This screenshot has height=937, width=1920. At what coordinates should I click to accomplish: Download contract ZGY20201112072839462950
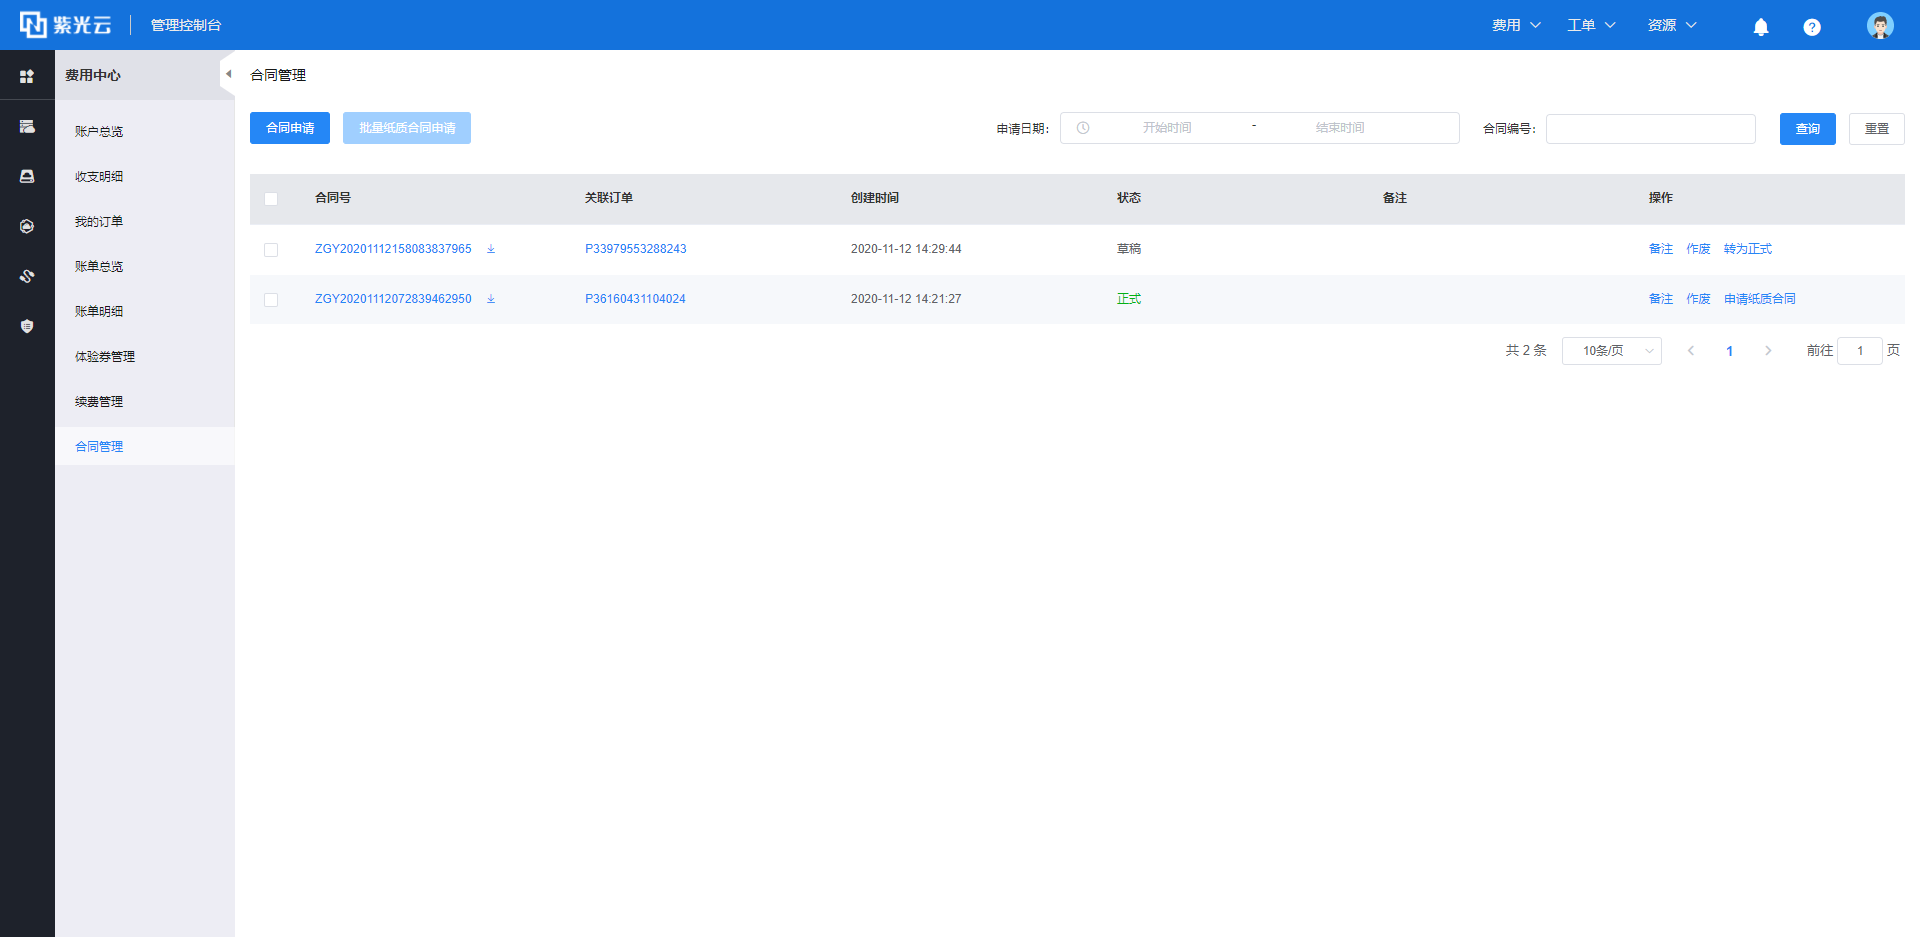(x=491, y=299)
